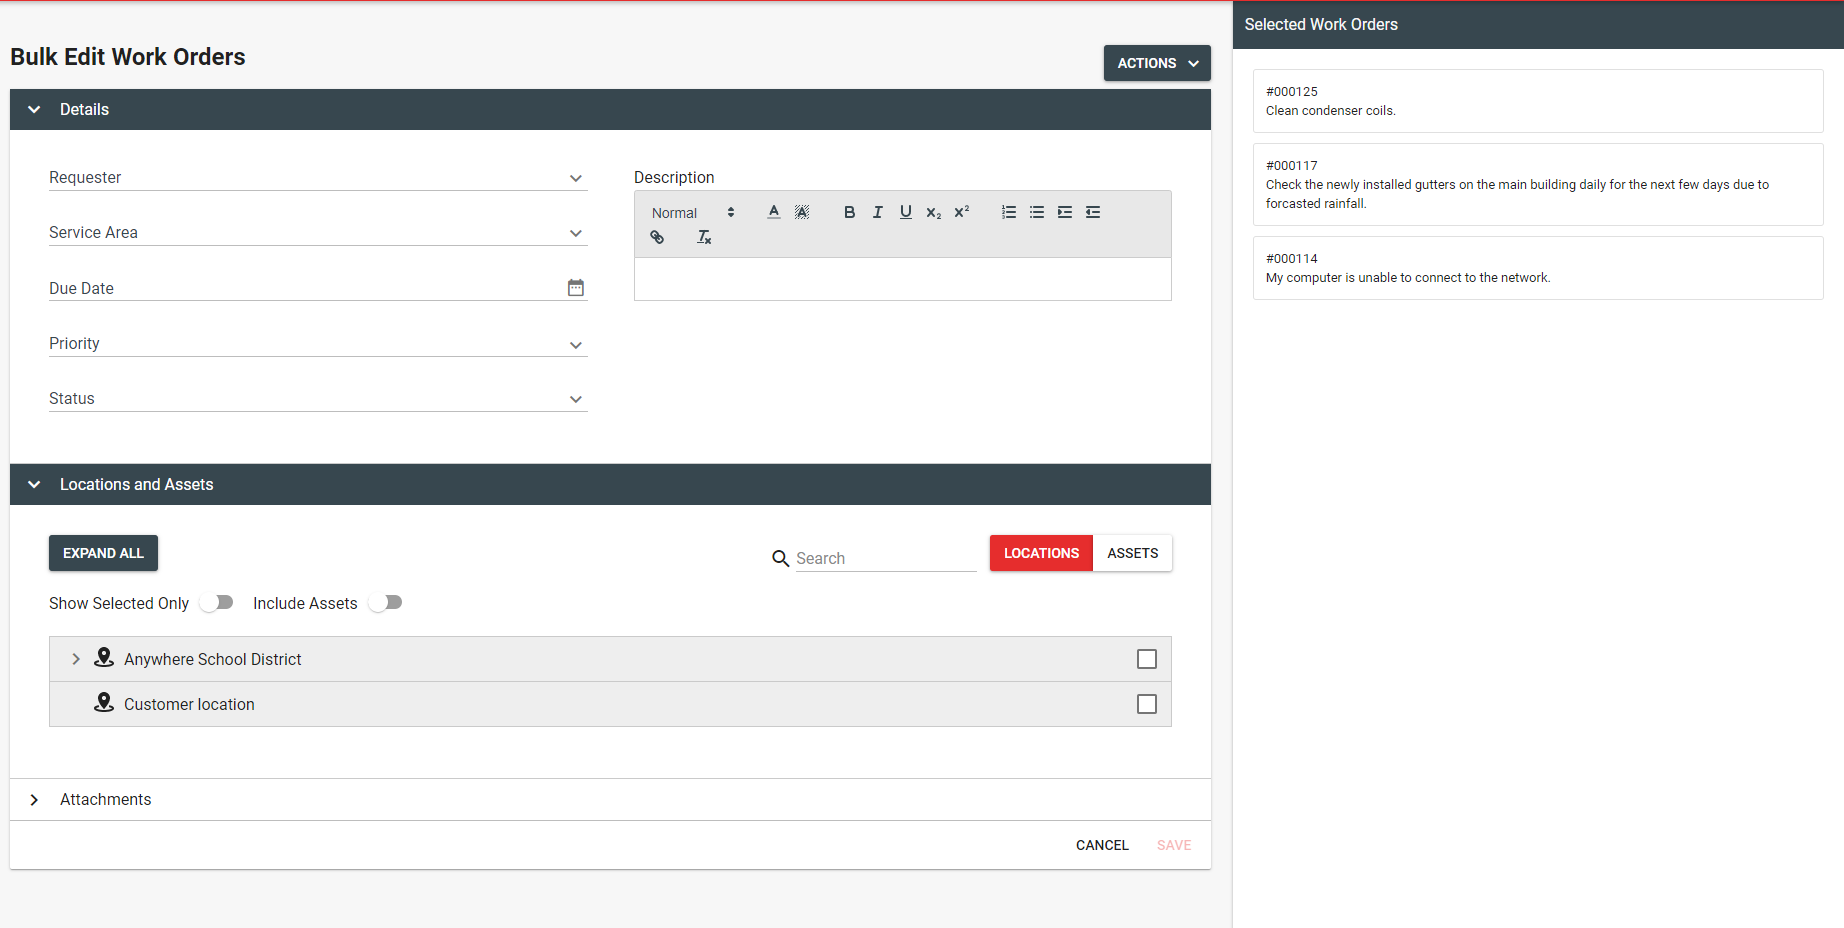Expand the Anywhere School District tree item
Image resolution: width=1844 pixels, height=928 pixels.
(75, 659)
